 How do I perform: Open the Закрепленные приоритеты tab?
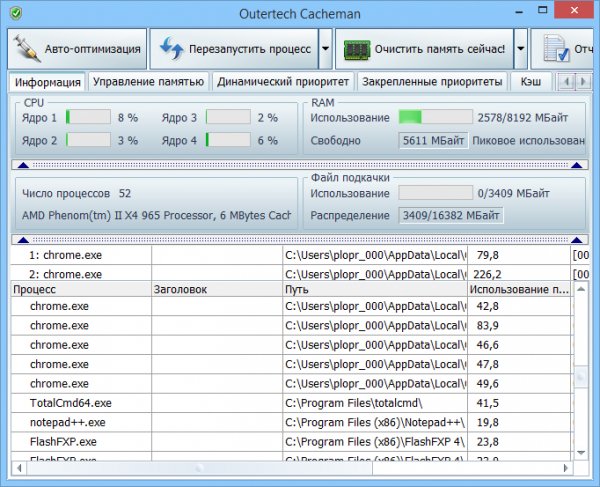432,81
